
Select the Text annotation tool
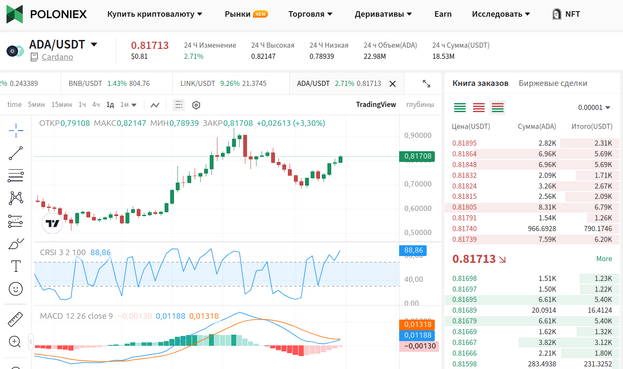click(16, 266)
